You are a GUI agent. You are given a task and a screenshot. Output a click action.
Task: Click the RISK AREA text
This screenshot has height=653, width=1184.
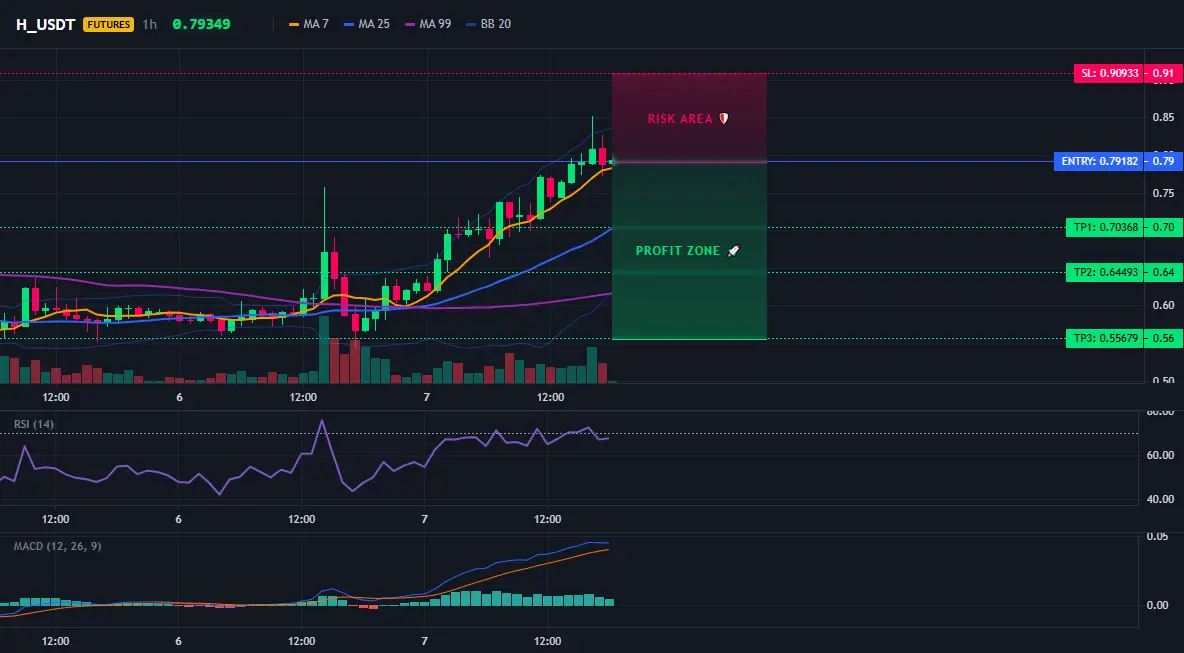click(680, 119)
